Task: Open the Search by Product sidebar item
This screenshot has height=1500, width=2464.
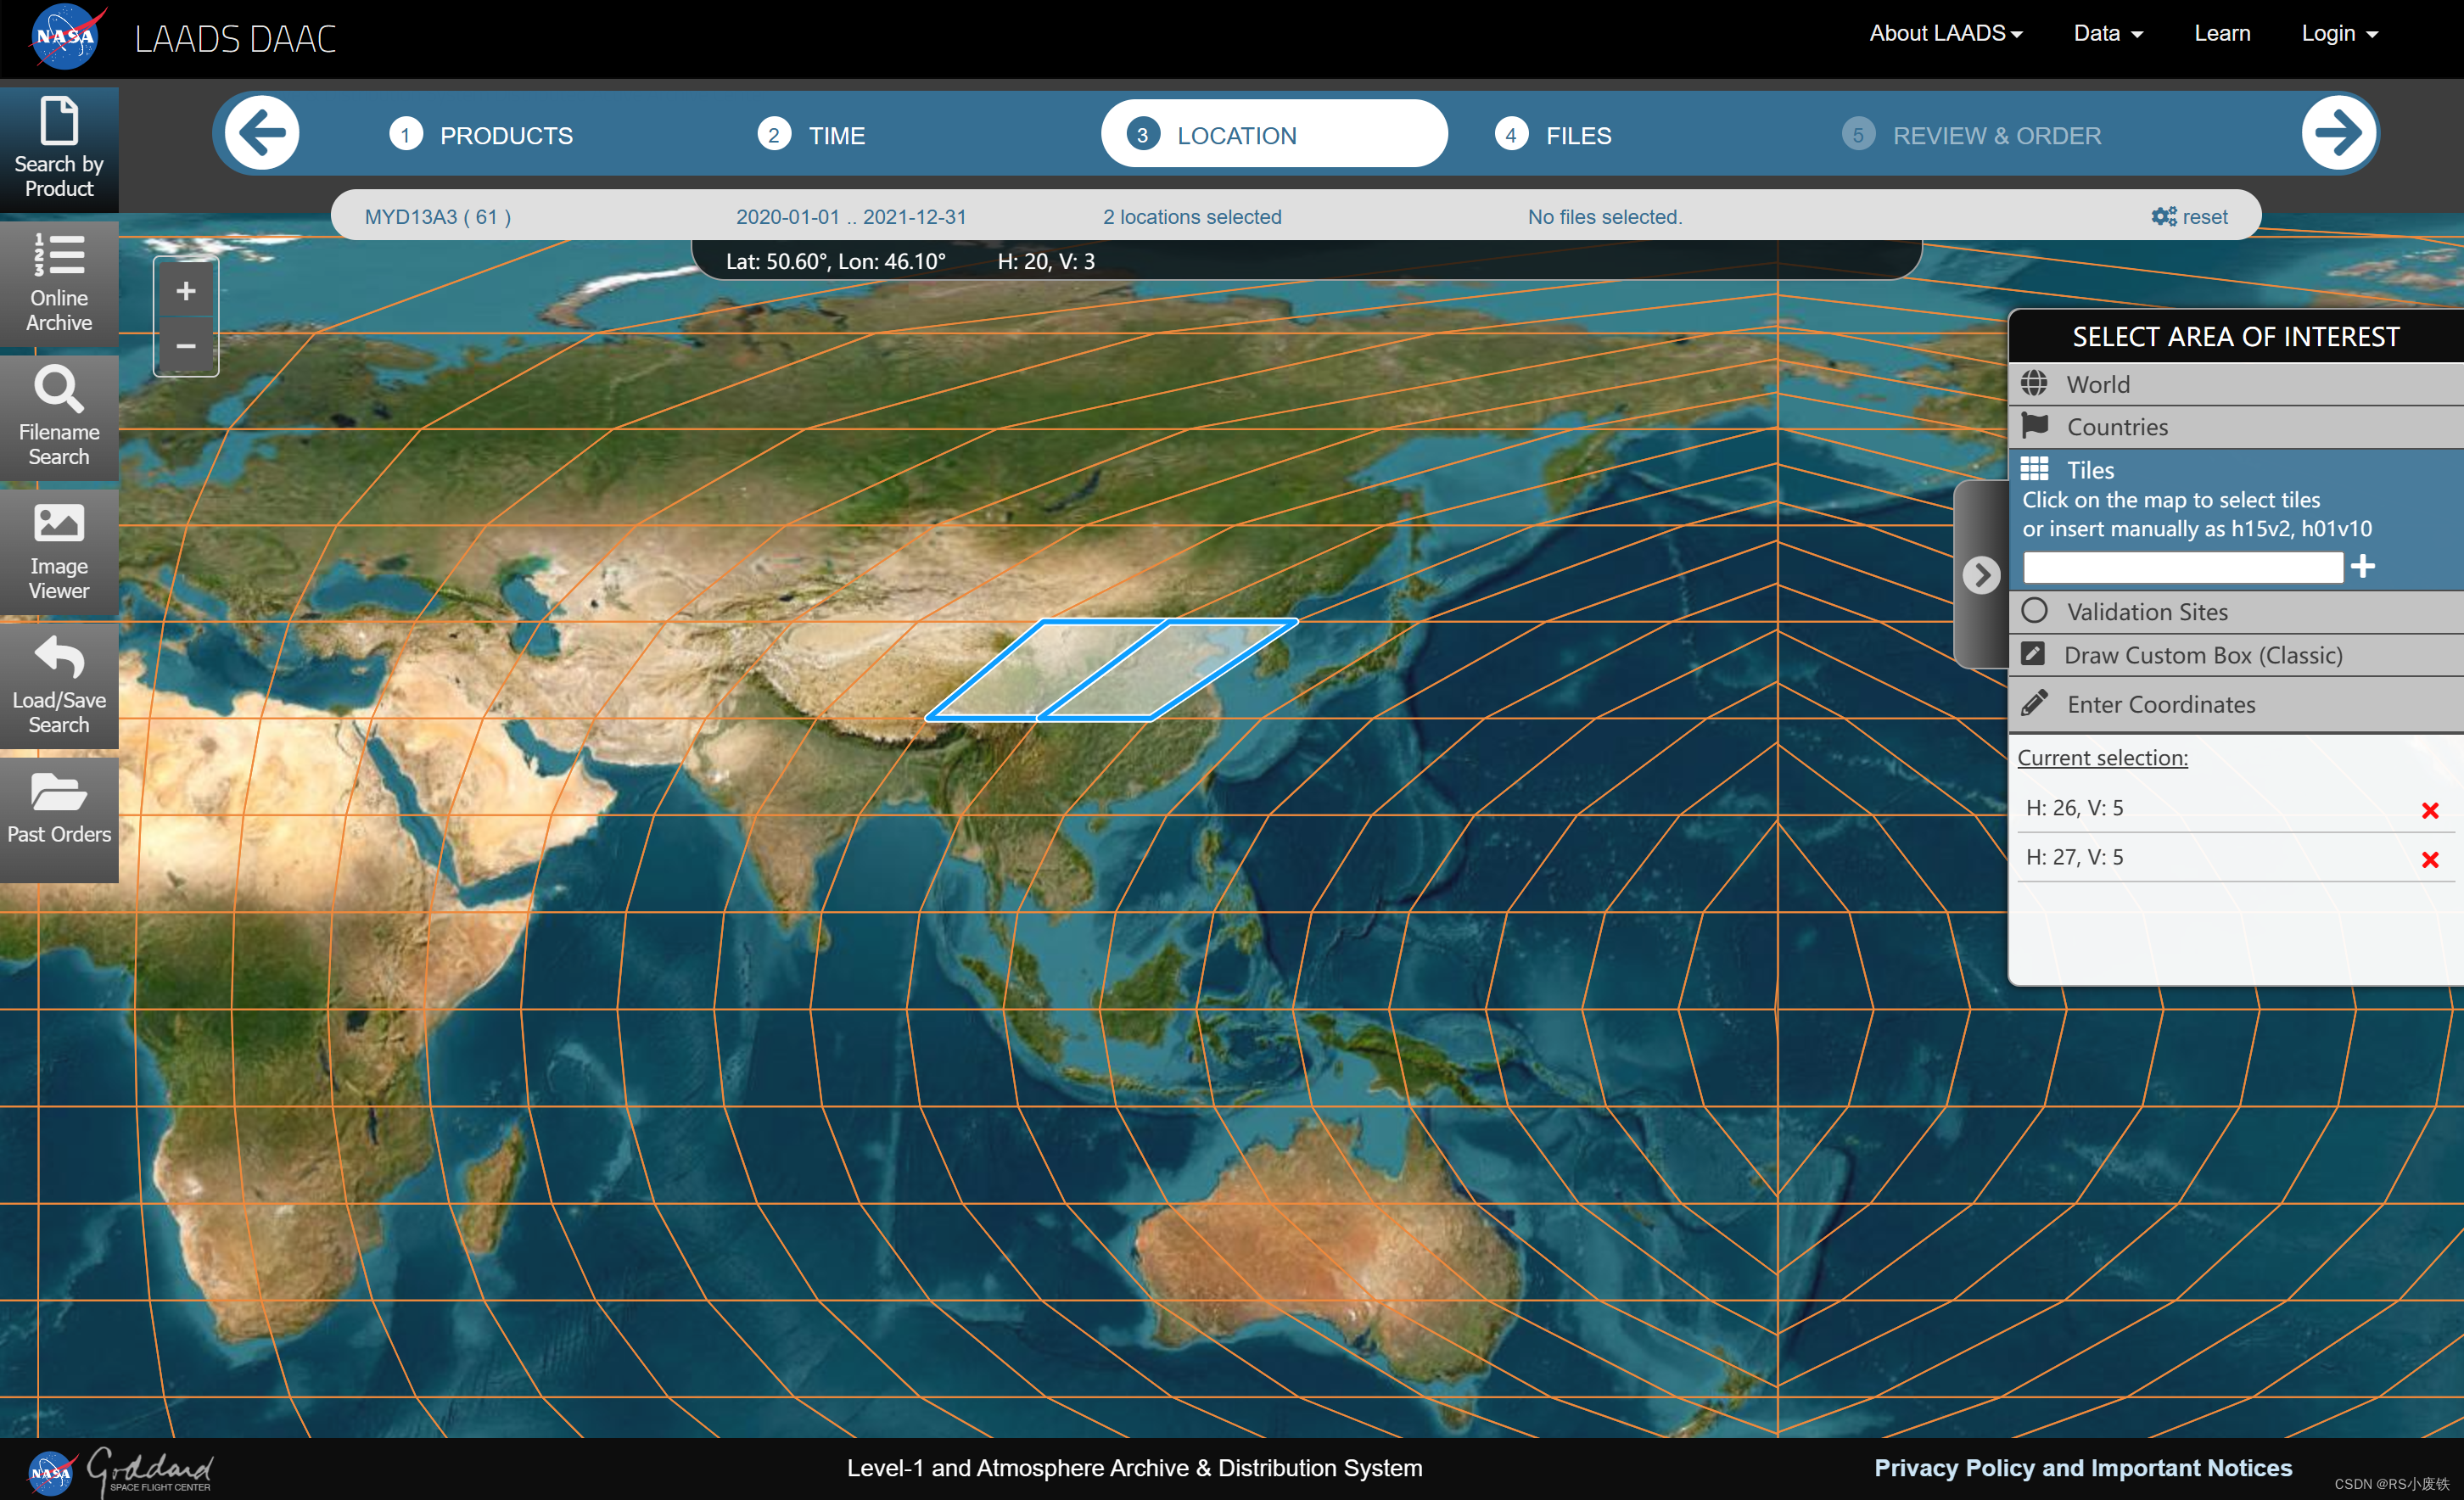Action: click(x=59, y=149)
